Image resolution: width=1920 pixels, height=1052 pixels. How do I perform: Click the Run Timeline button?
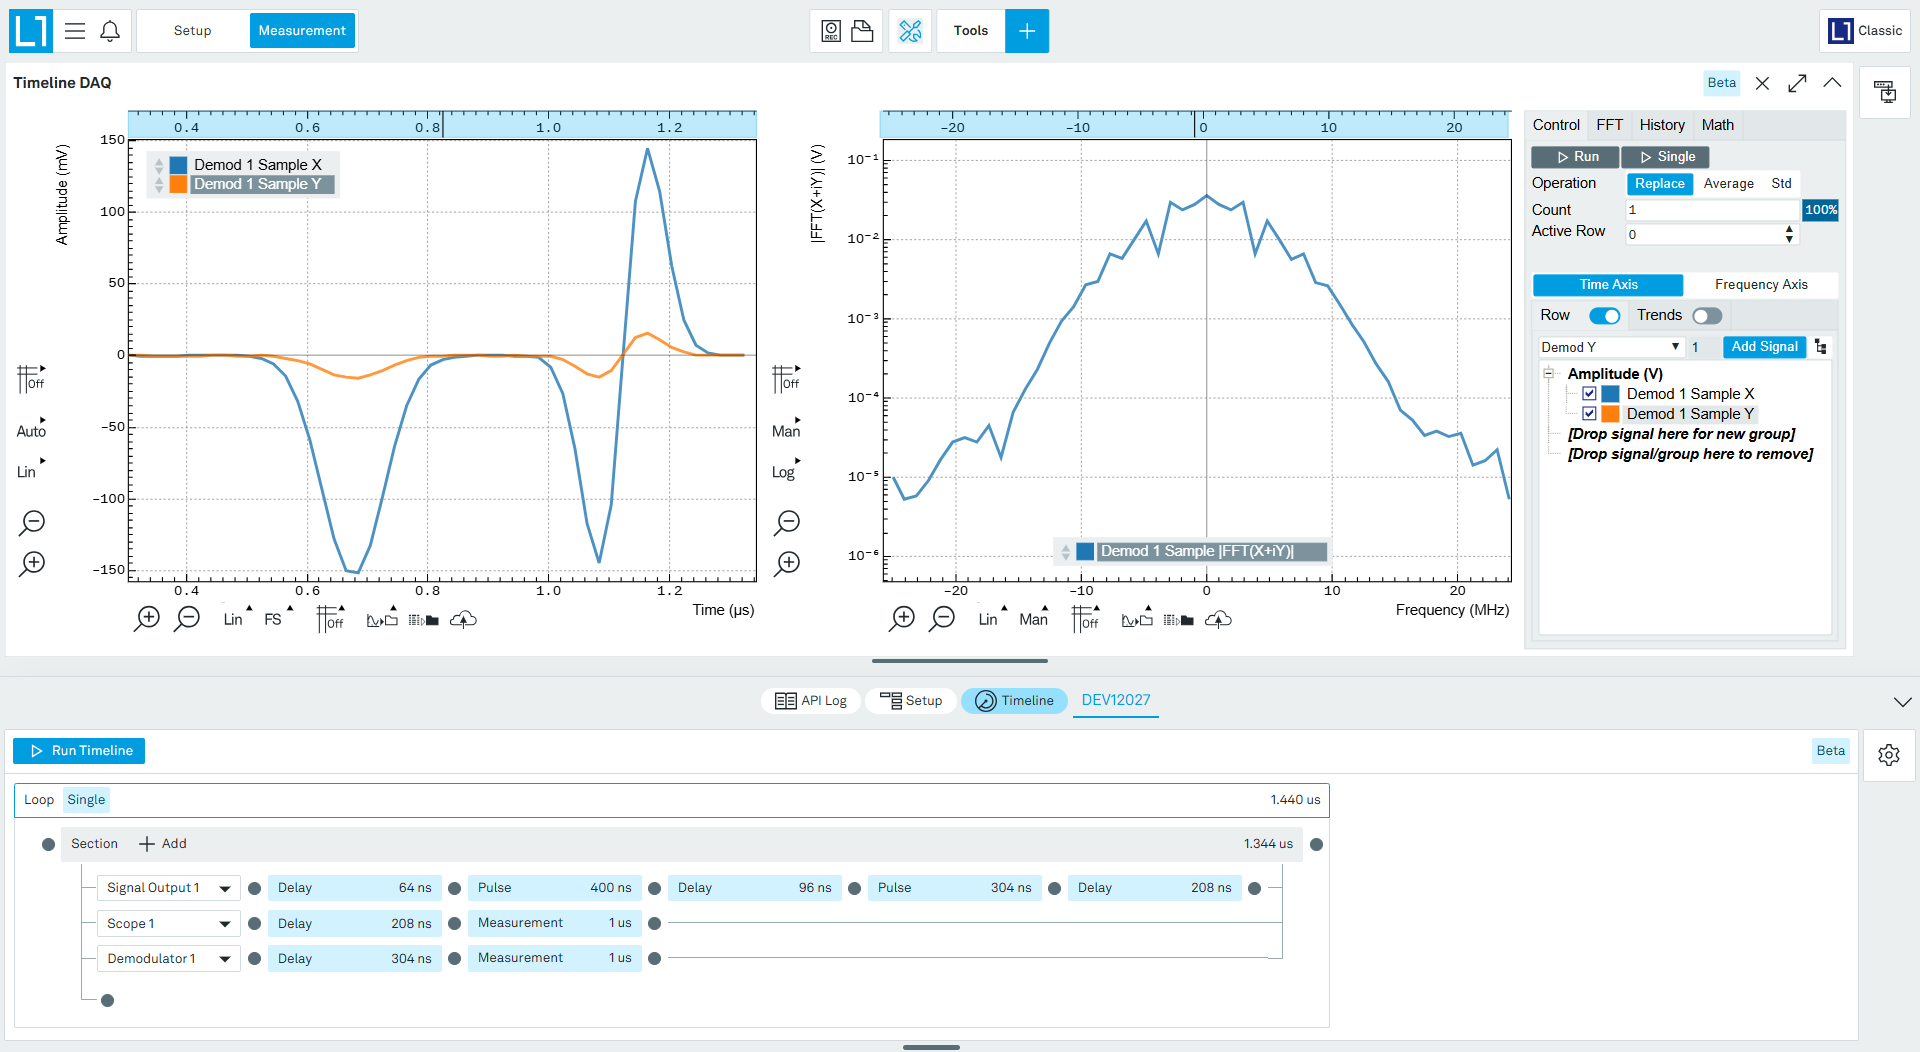tap(79, 751)
